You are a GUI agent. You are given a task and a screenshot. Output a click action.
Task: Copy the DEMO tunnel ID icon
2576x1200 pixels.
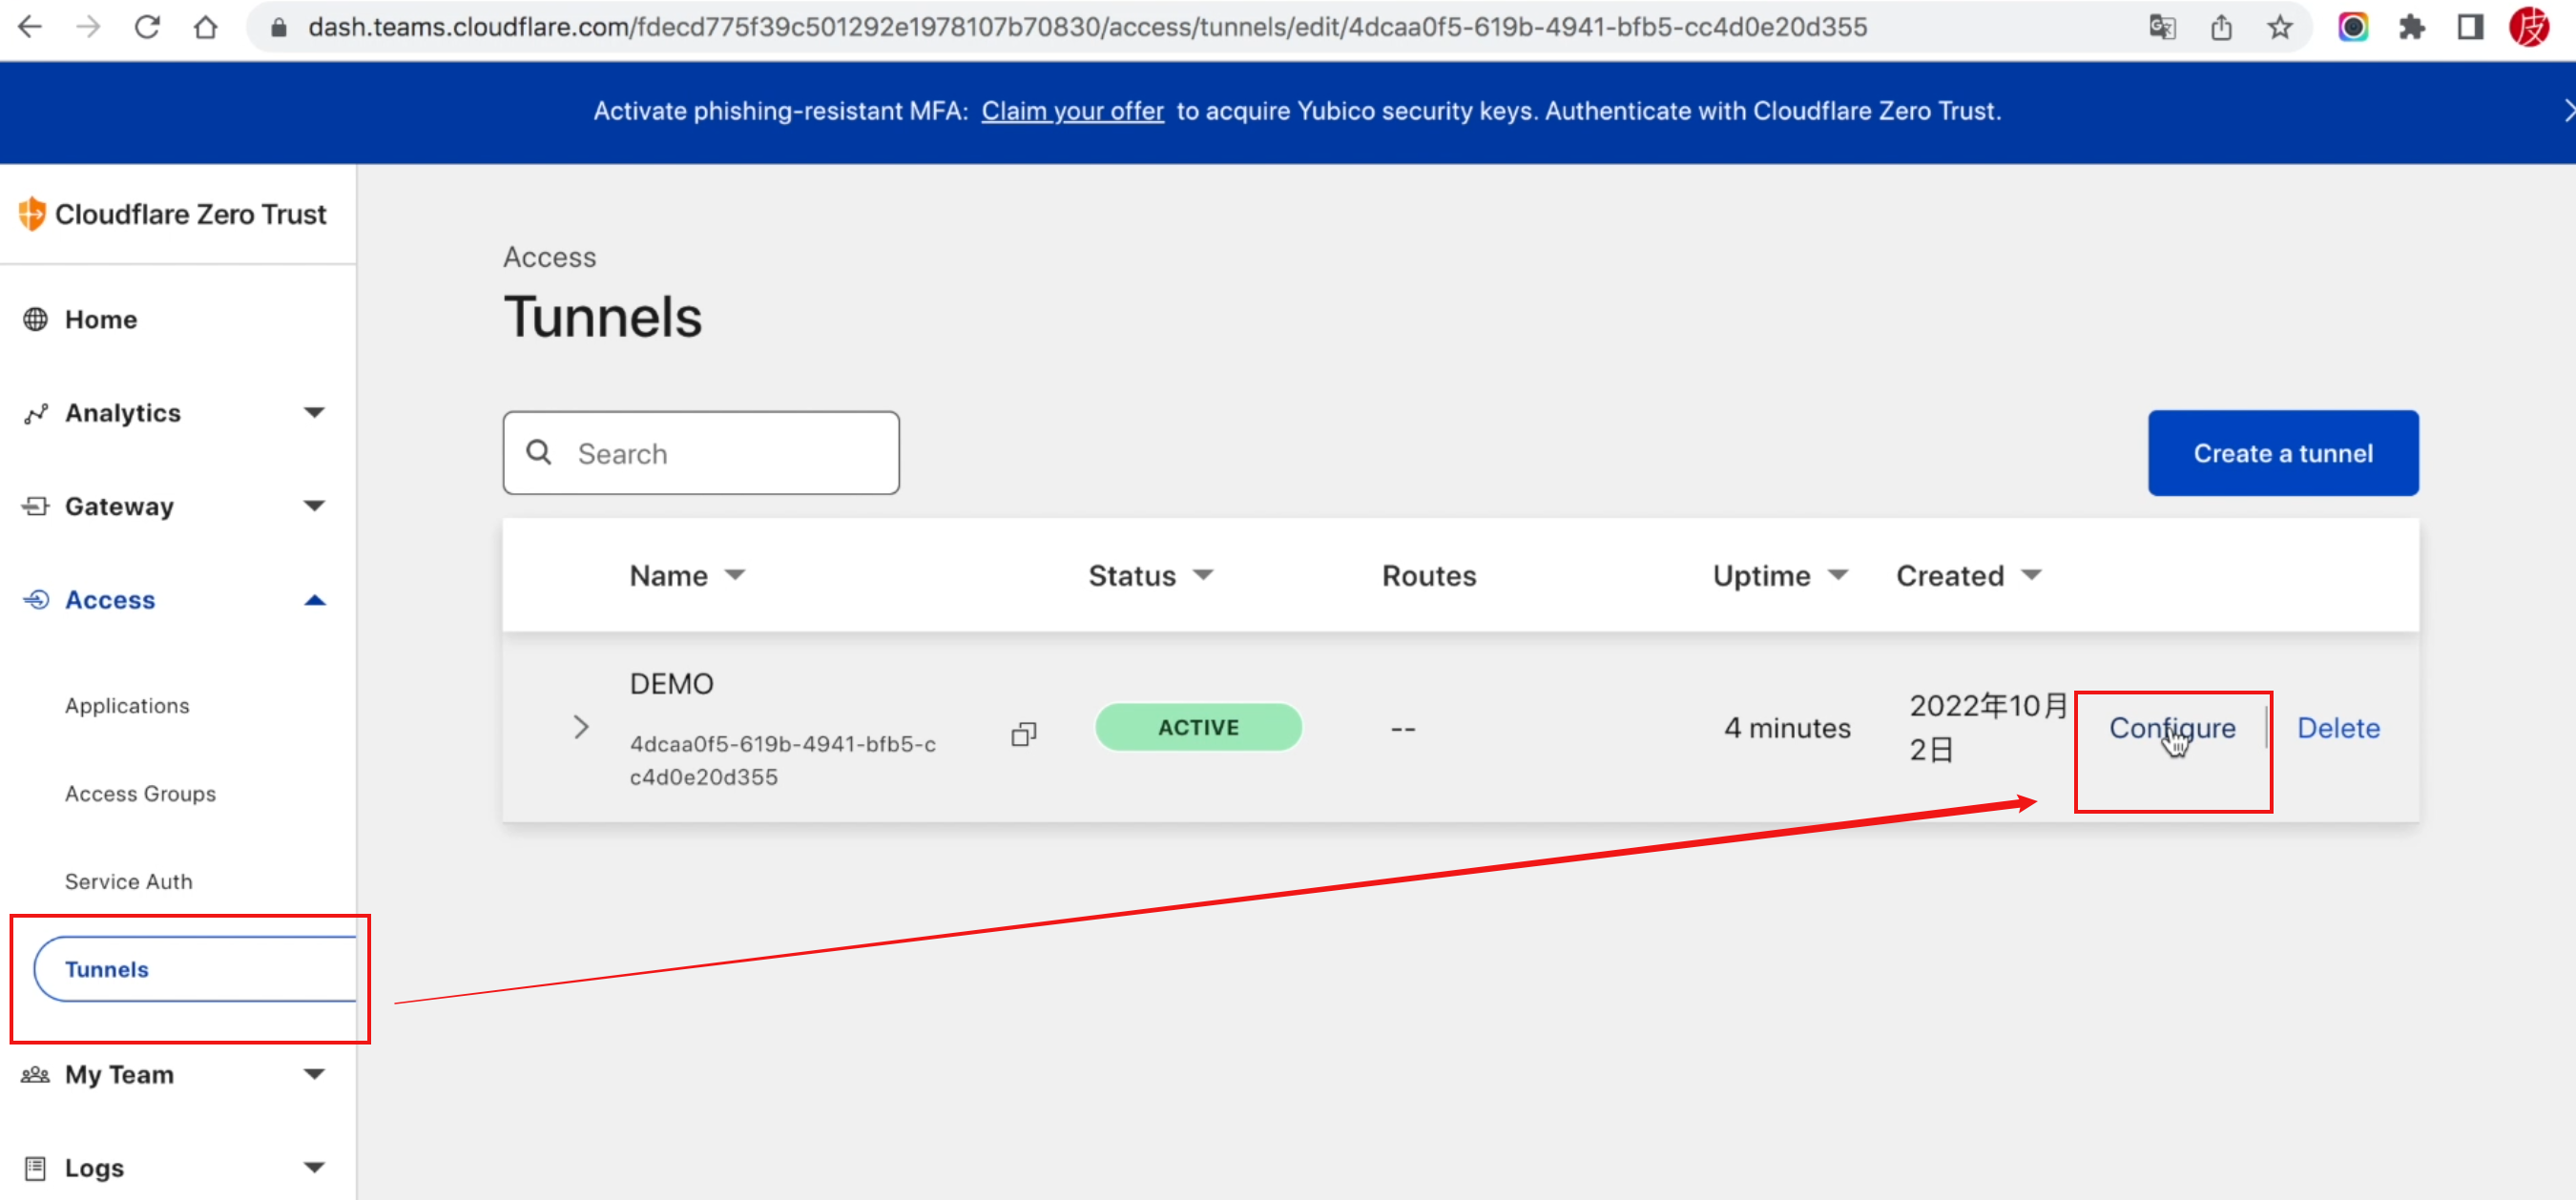pos(1023,734)
